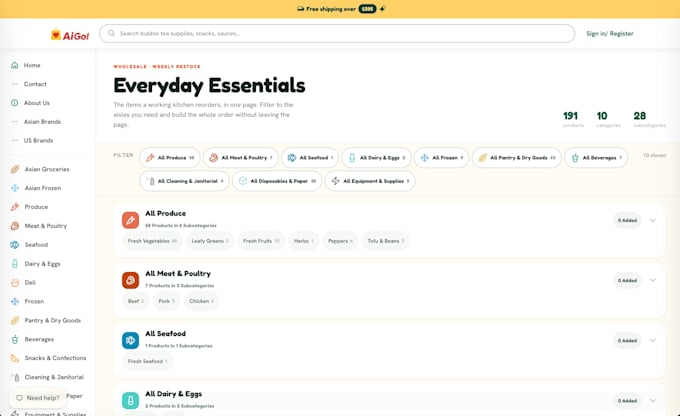Image resolution: width=680 pixels, height=416 pixels.
Task: Click the Asian Frozen snowflake icon
Action: coord(15,188)
